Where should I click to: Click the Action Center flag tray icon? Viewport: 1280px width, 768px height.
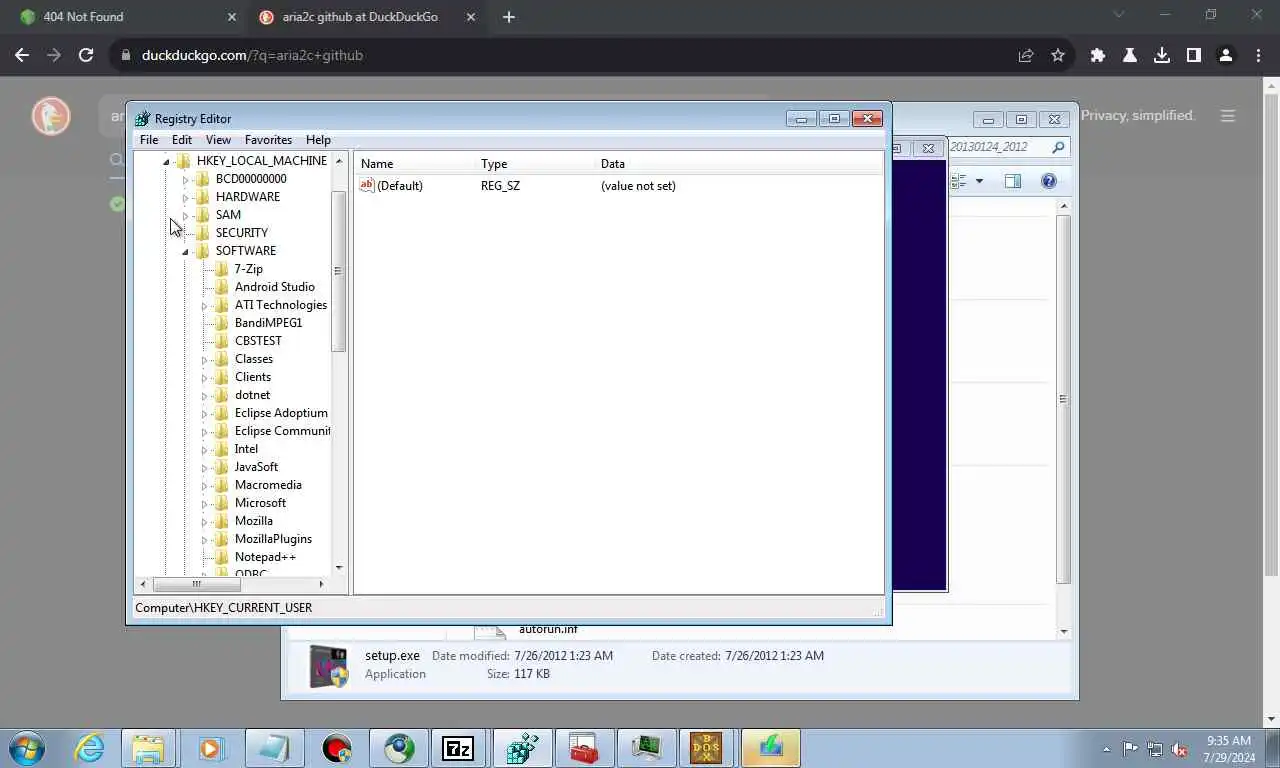[x=1130, y=749]
